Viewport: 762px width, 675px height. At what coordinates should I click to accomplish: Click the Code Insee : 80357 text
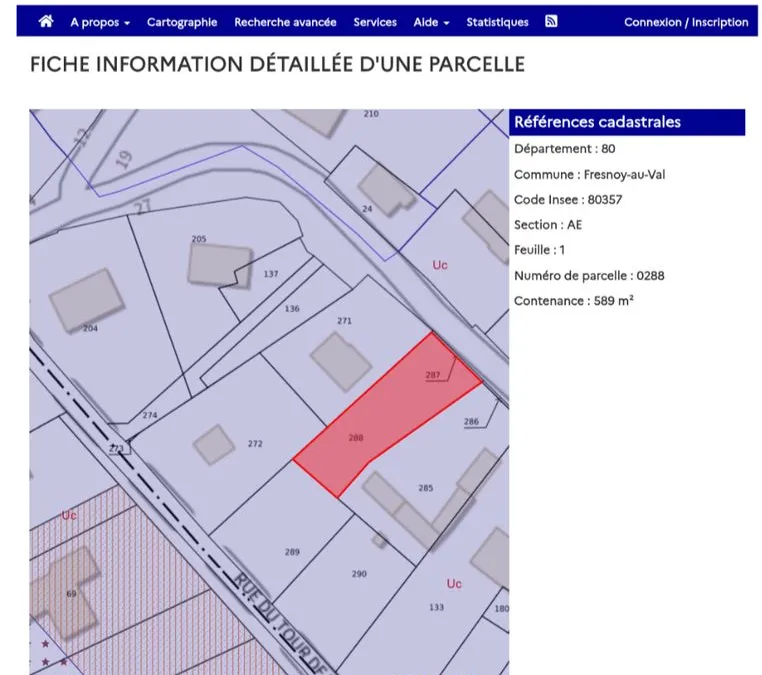point(568,200)
